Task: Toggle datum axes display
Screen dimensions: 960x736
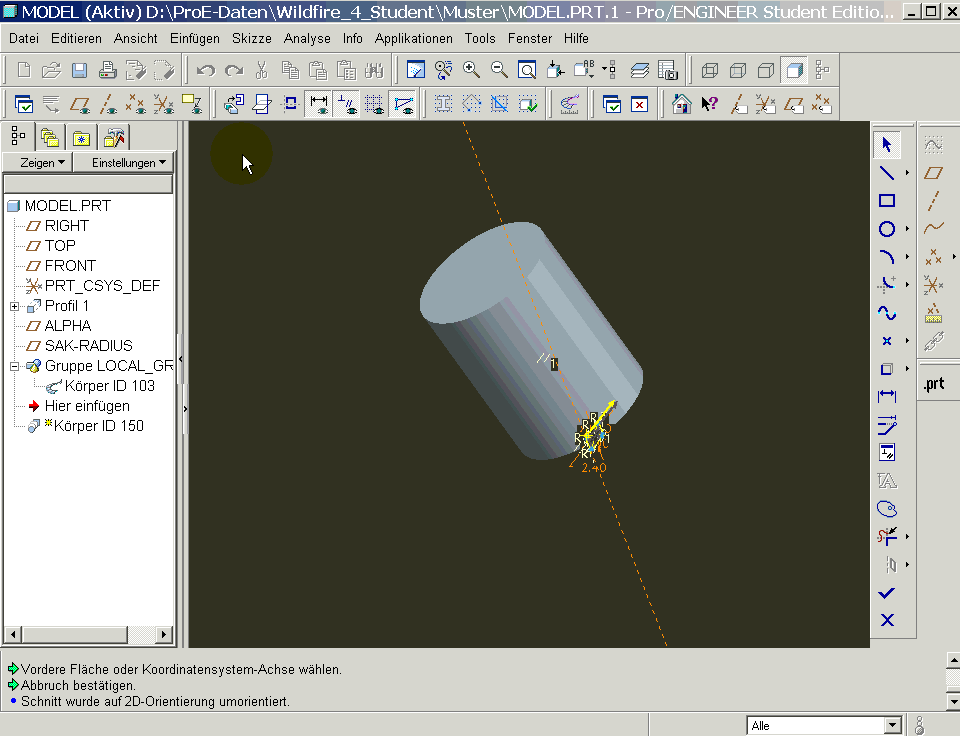Action: pos(108,104)
